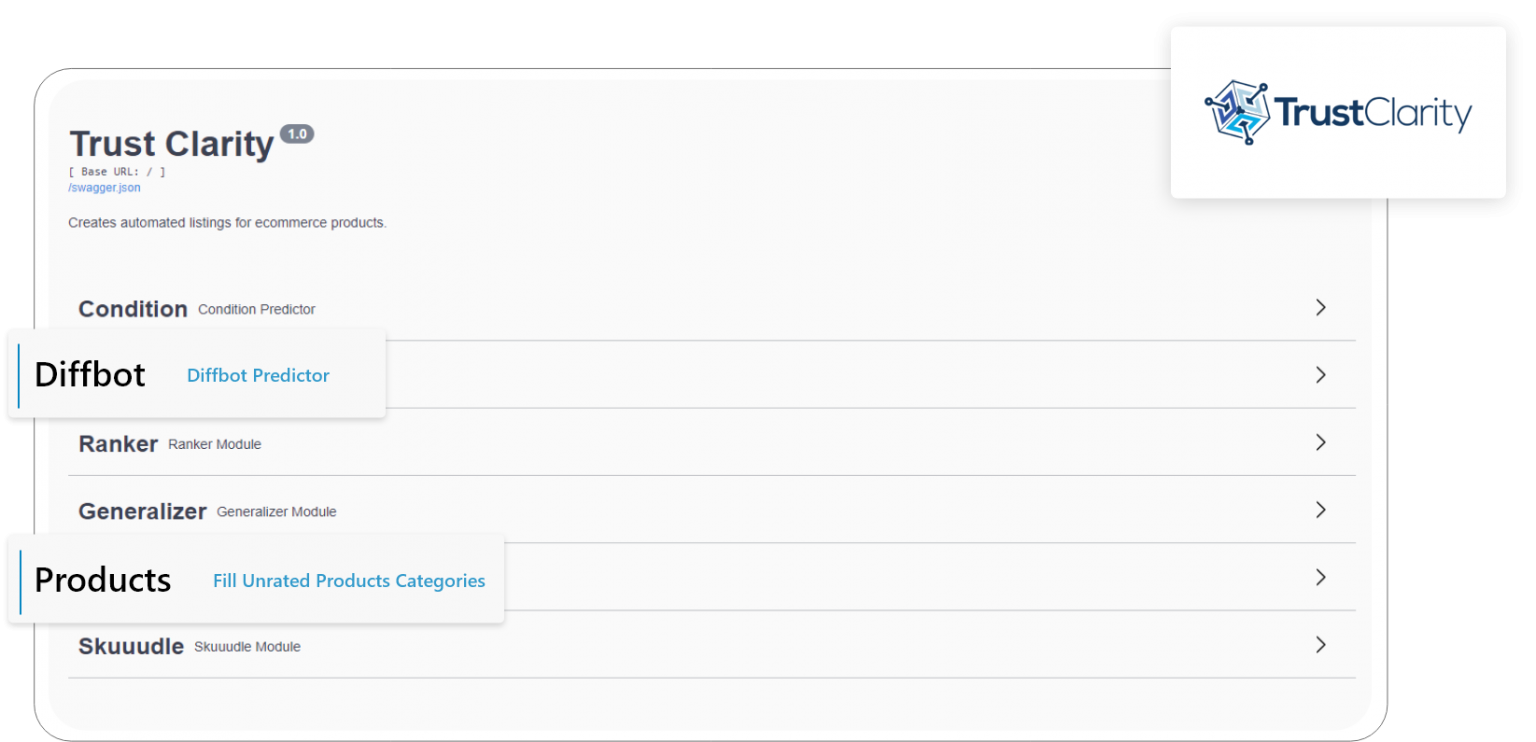Image resolution: width=1536 pixels, height=742 pixels.
Task: Click the Products callout label
Action: 102,579
